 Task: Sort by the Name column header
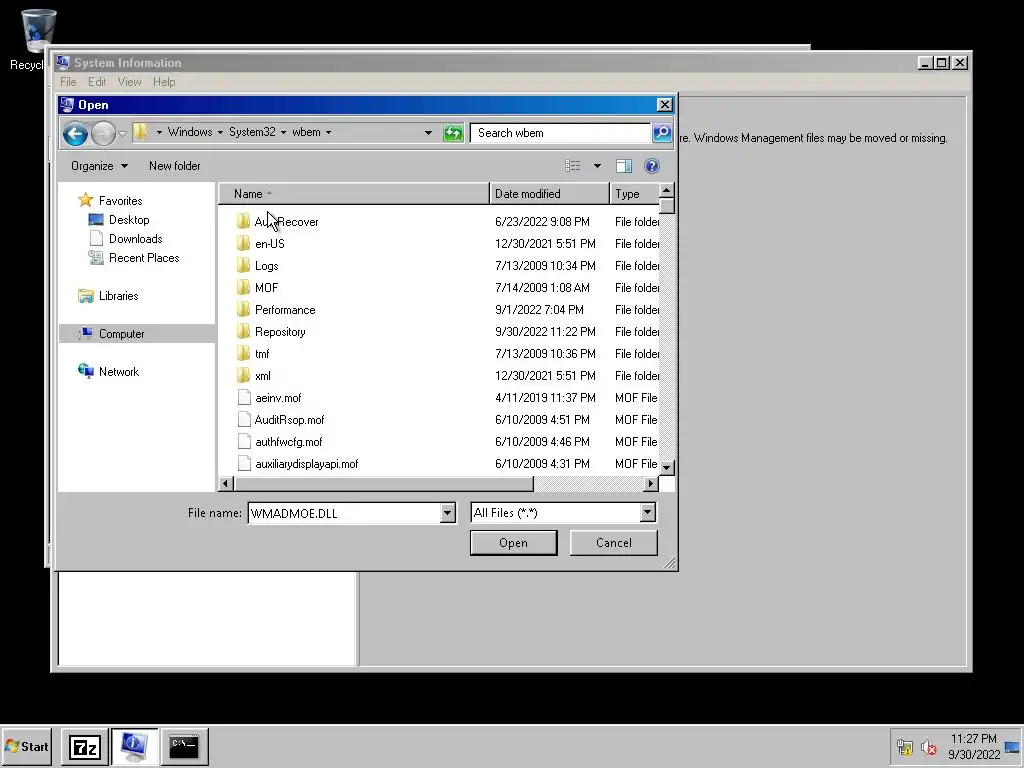click(x=353, y=194)
